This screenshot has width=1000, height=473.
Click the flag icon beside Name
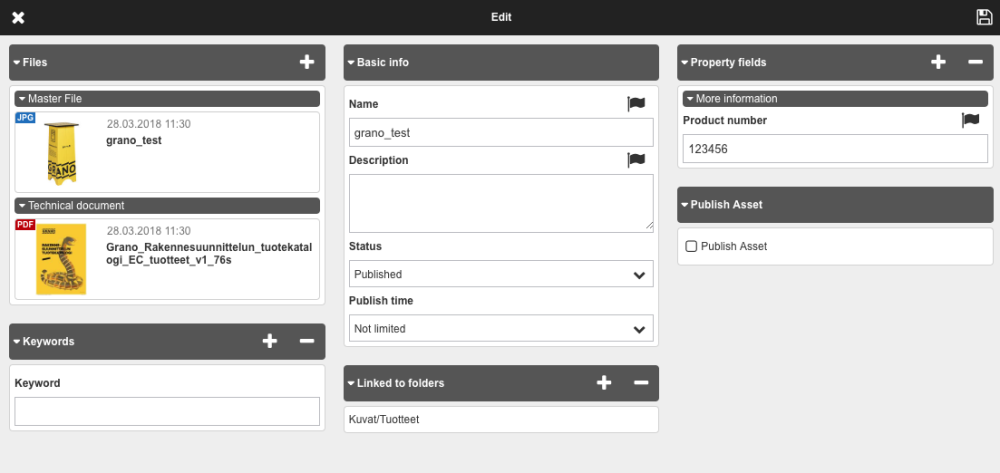point(636,104)
